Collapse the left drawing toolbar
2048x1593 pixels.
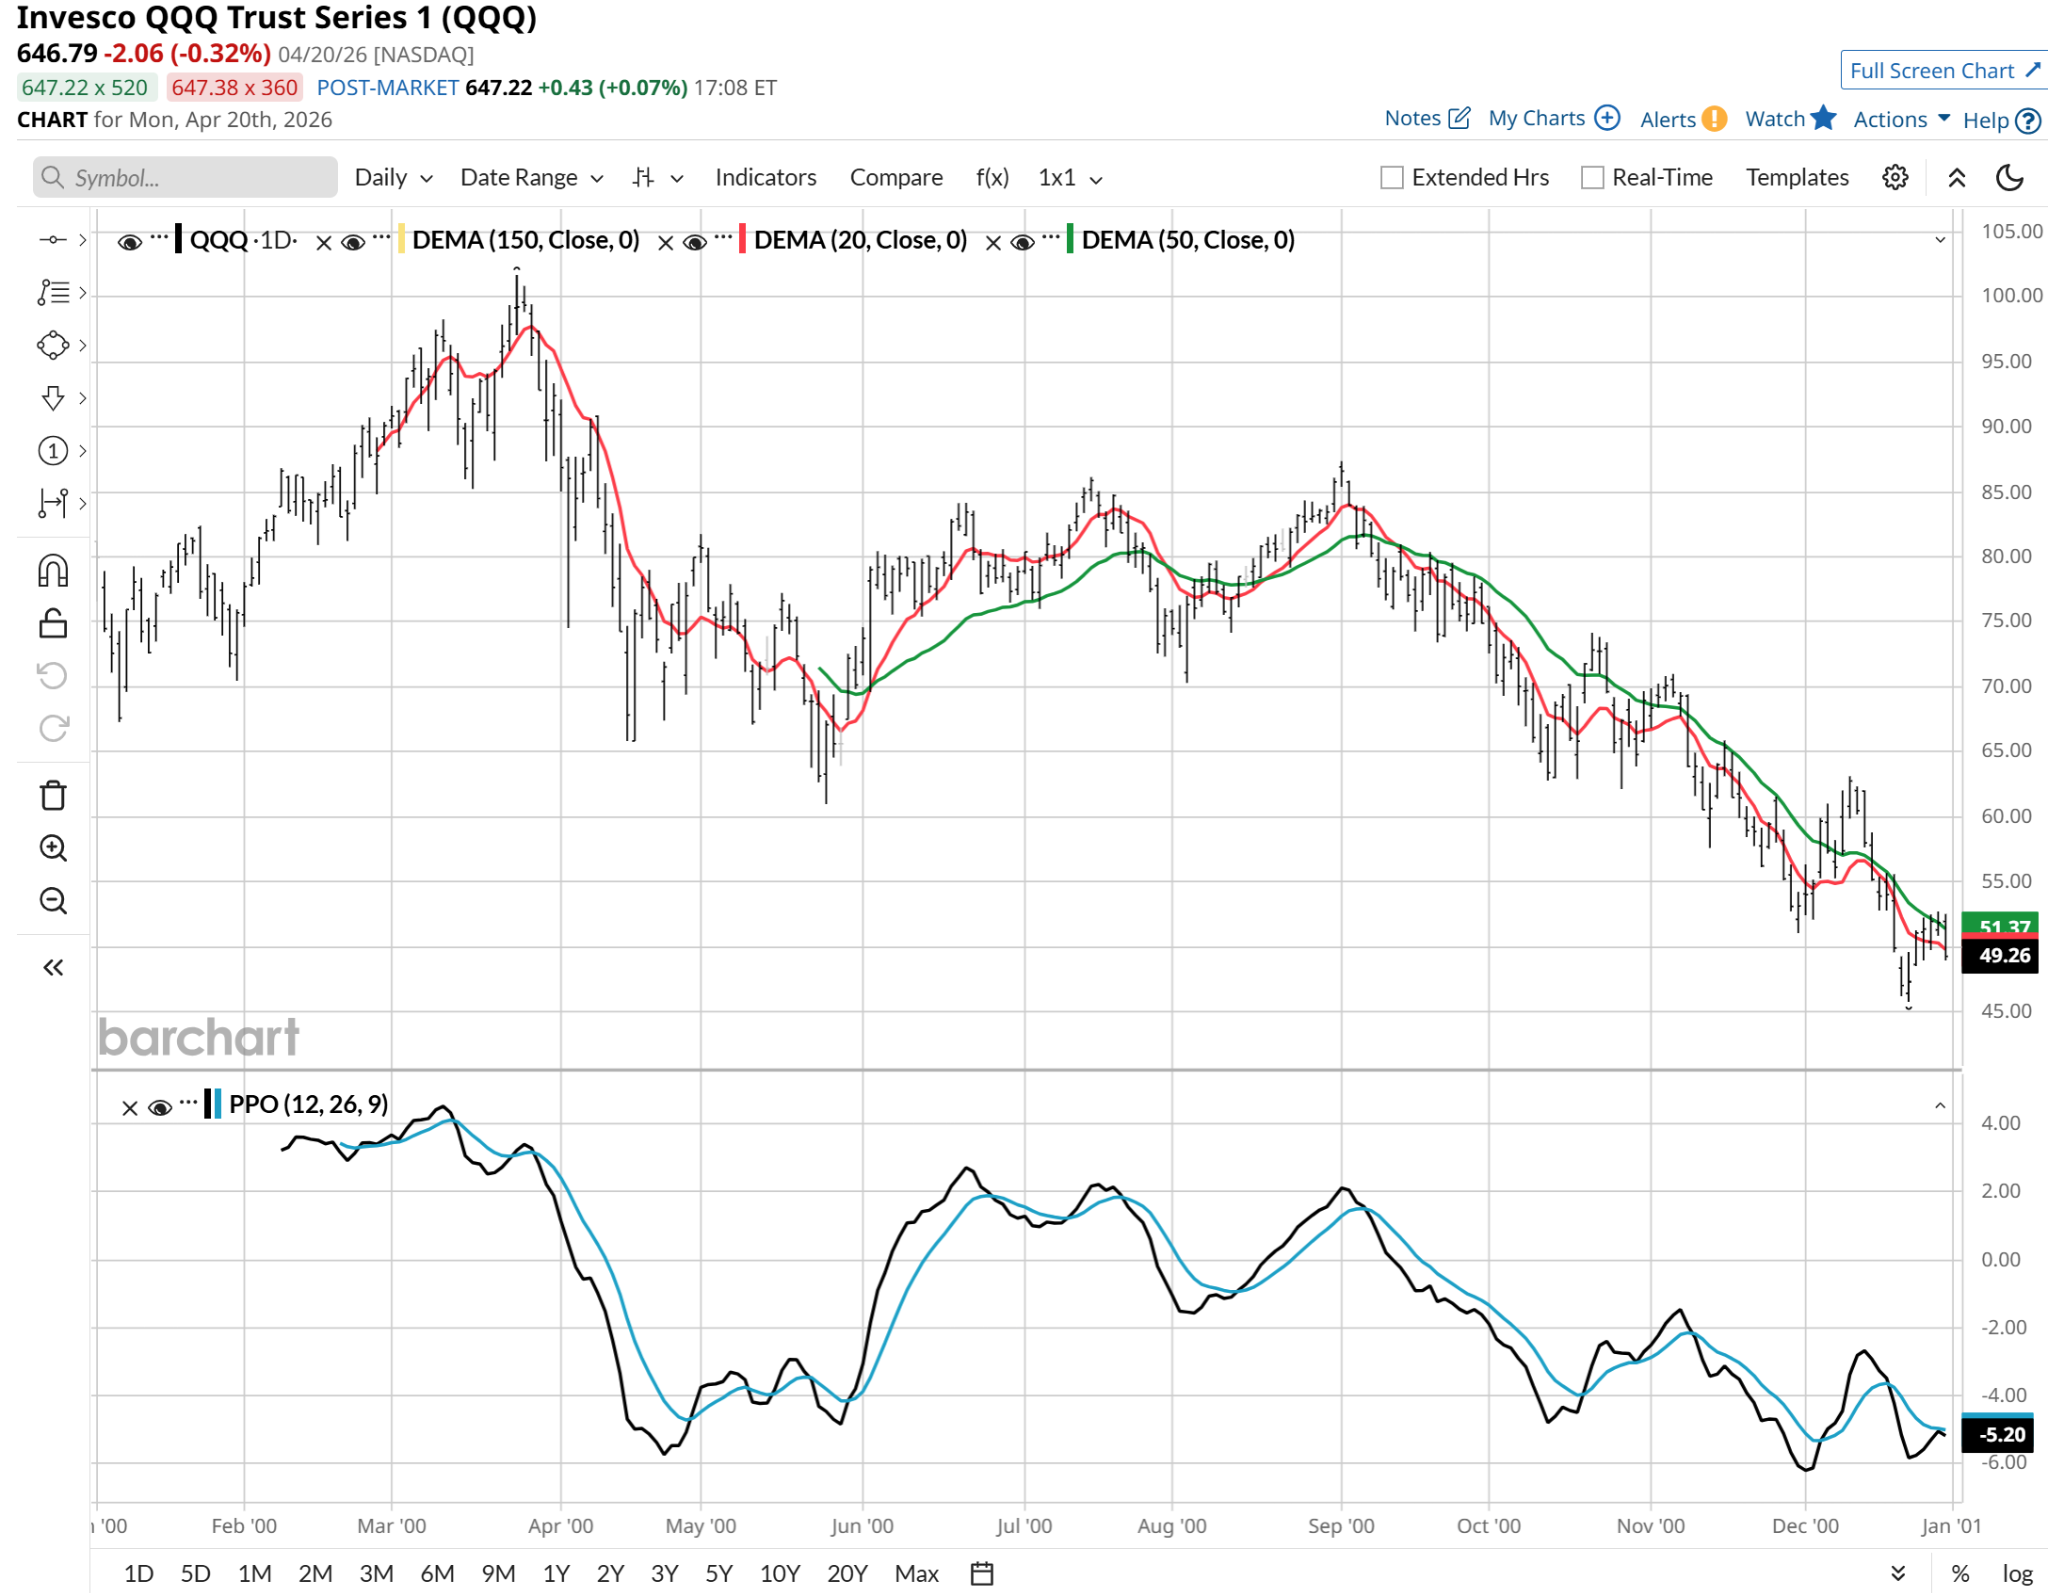[53, 967]
